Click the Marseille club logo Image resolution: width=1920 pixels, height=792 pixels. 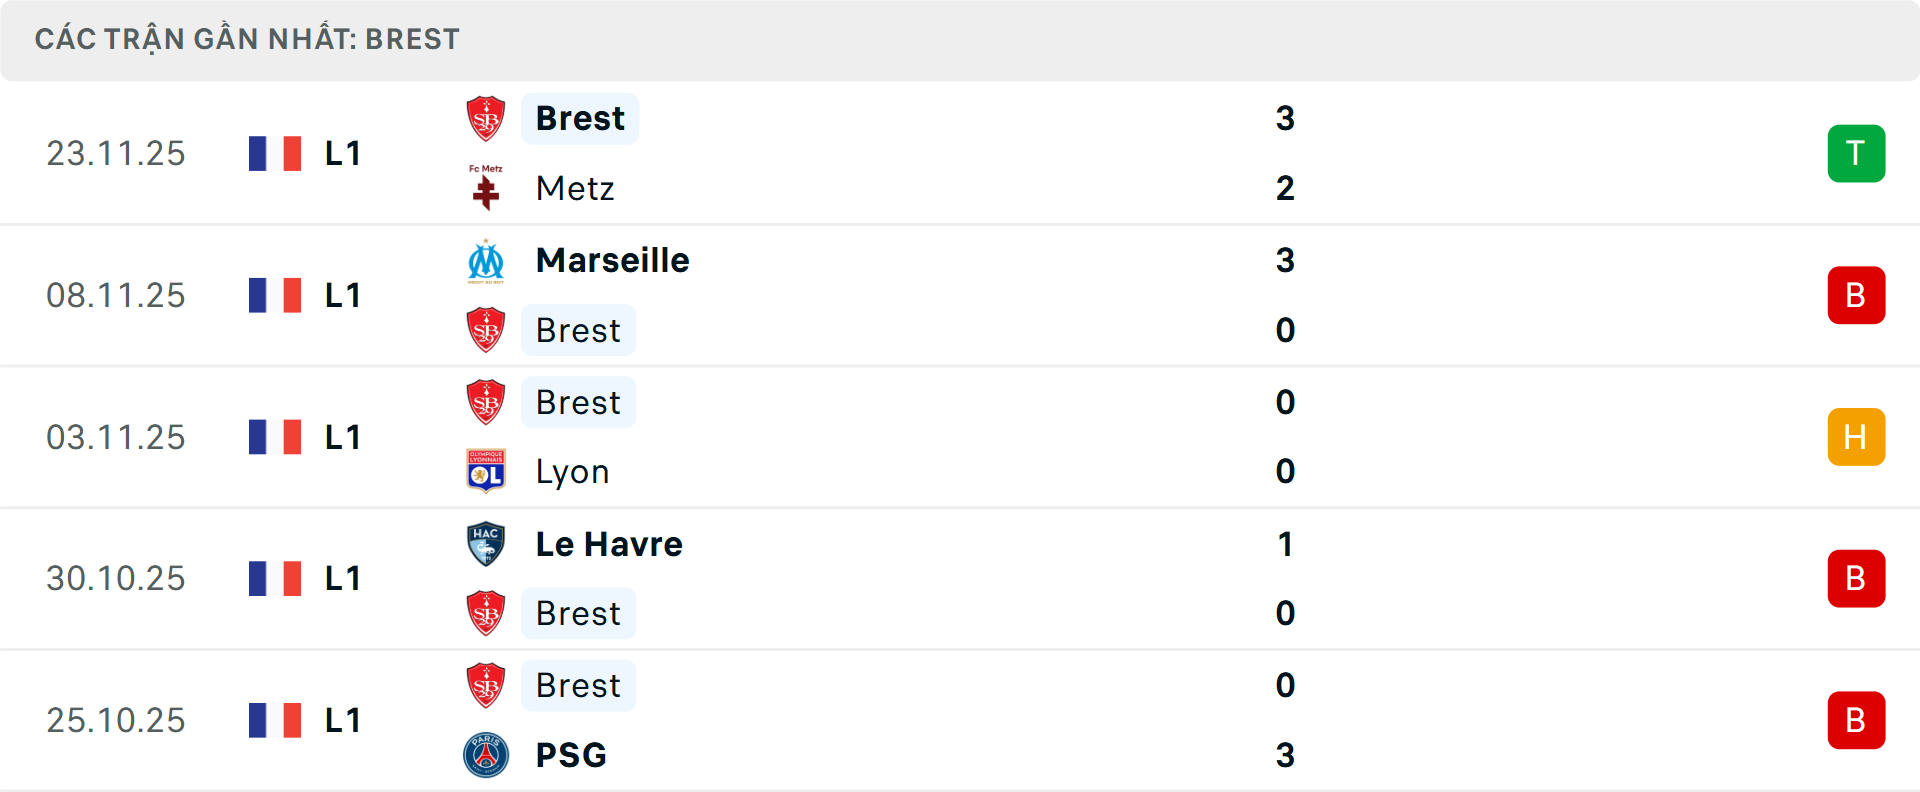coord(486,261)
